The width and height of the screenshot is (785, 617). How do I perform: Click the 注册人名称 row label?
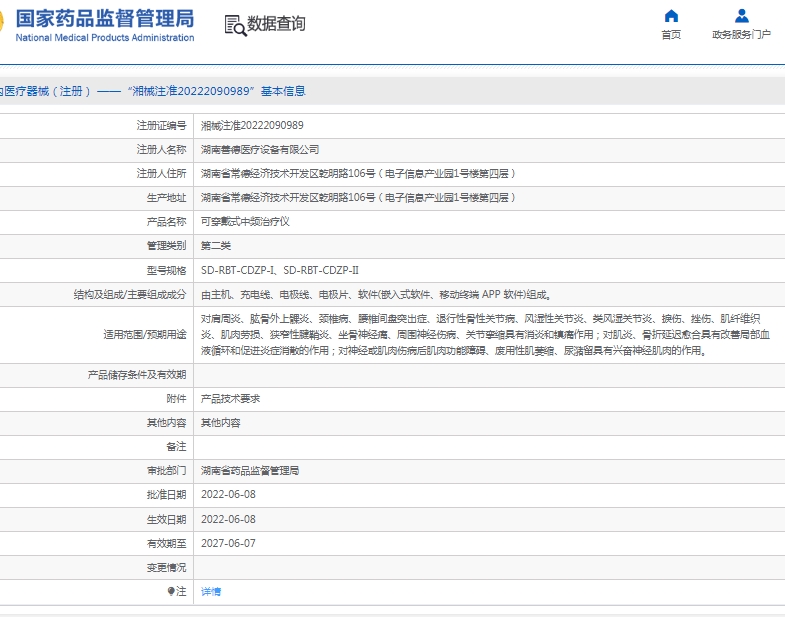161,150
